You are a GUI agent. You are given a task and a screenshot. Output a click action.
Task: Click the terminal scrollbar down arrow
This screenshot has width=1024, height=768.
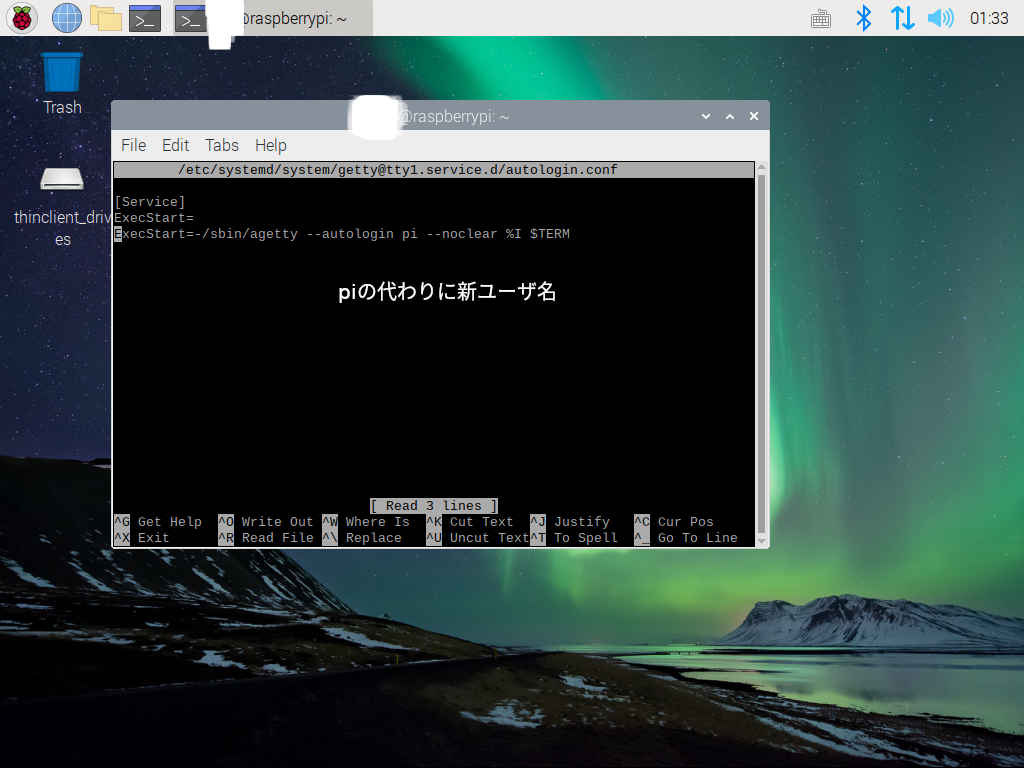(761, 541)
